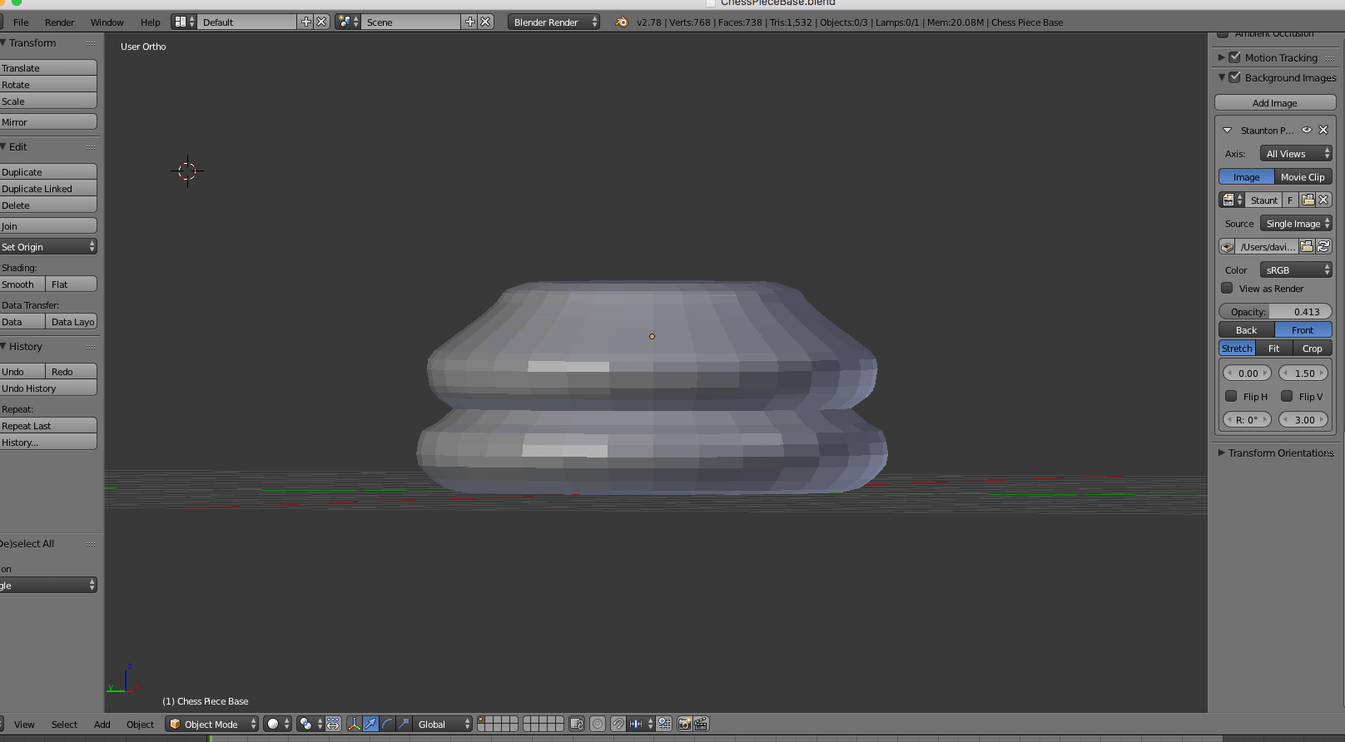Viewport: 1345px width, 742px height.
Task: Click the rotate manipulator arc icon
Action: tap(387, 724)
